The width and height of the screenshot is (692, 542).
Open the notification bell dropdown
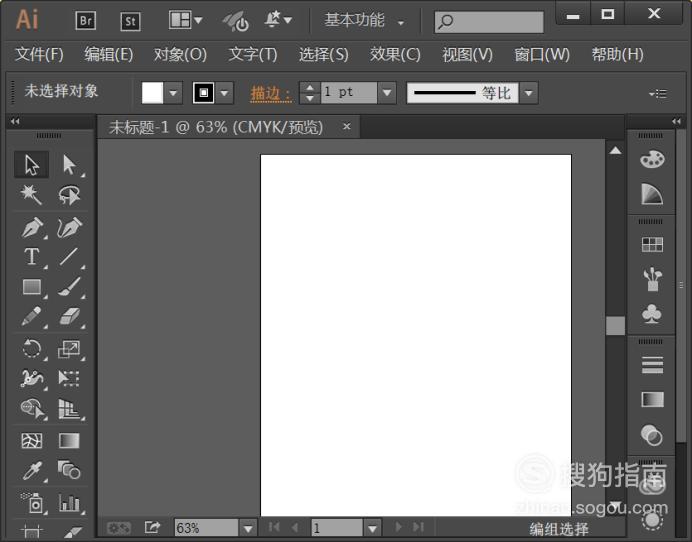[x=278, y=20]
